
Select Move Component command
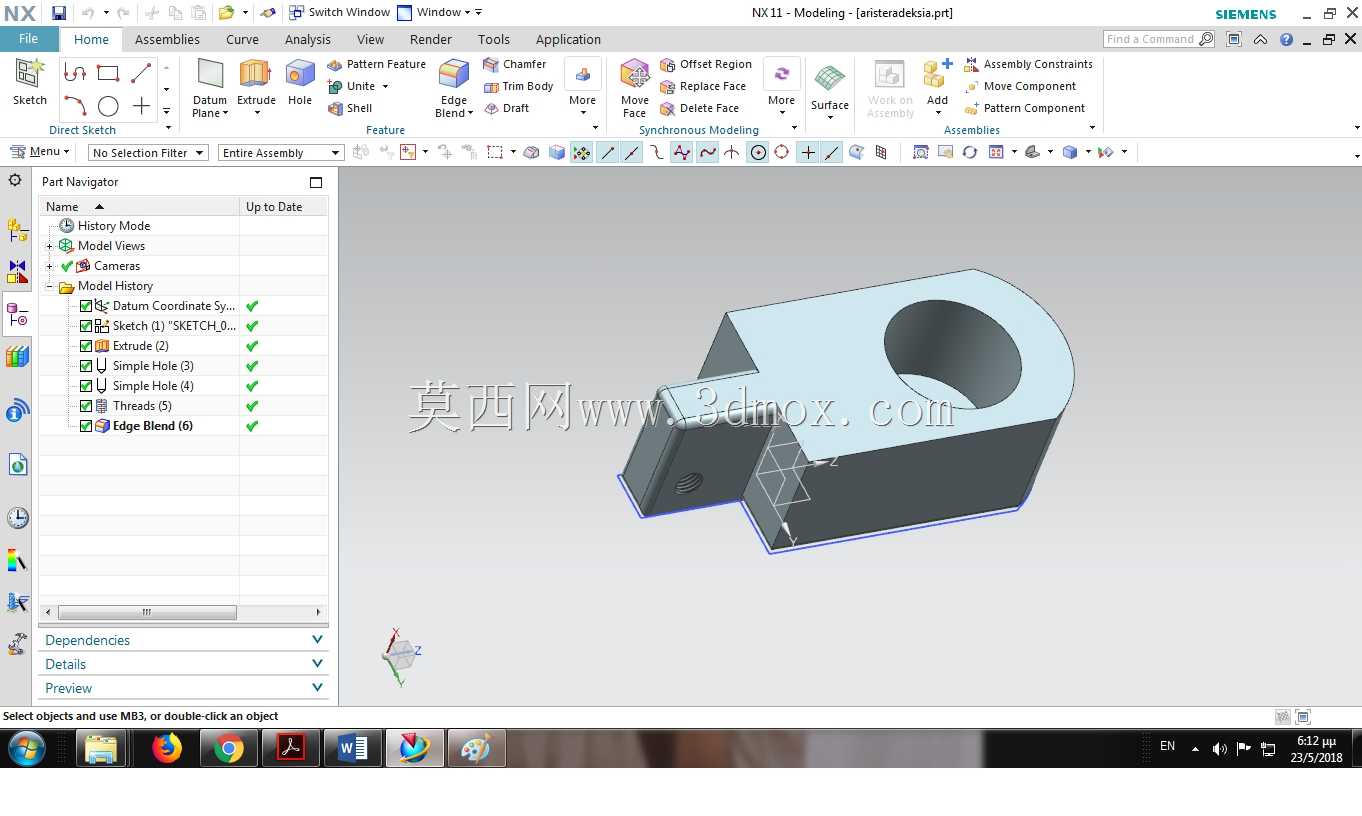point(1020,86)
